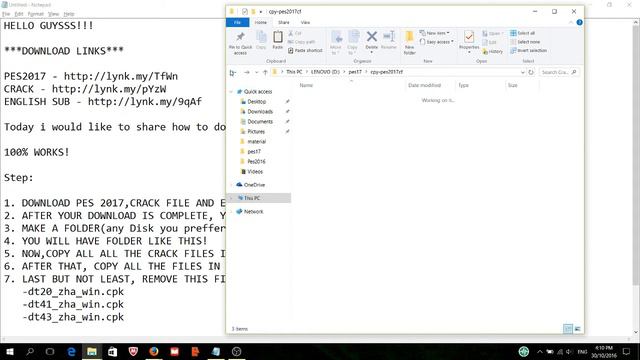Collapse the Explorer ribbon with chevron
Image resolution: width=640 pixels, height=360 pixels.
coord(571,22)
